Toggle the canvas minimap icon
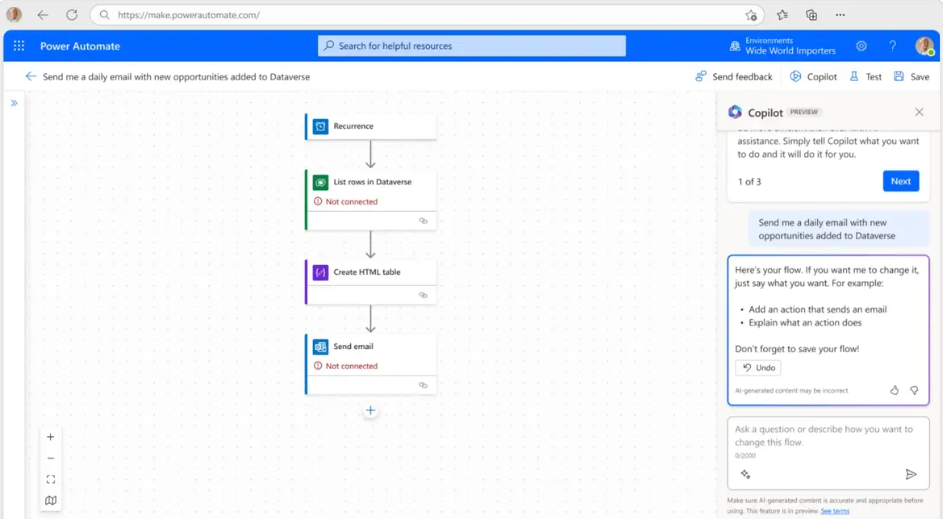Screen dimensions: 943x519 tap(51, 500)
